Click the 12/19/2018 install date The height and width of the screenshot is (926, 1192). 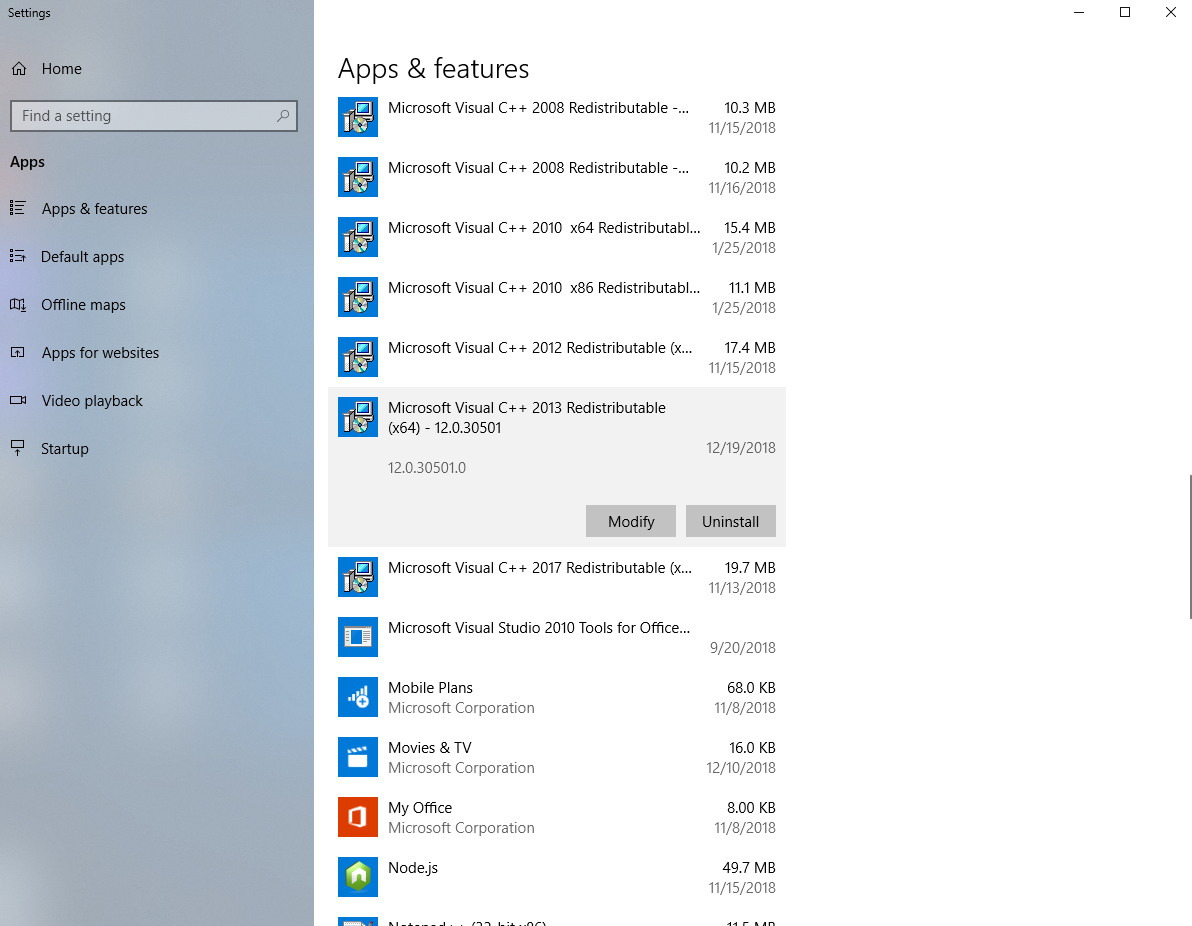[740, 448]
